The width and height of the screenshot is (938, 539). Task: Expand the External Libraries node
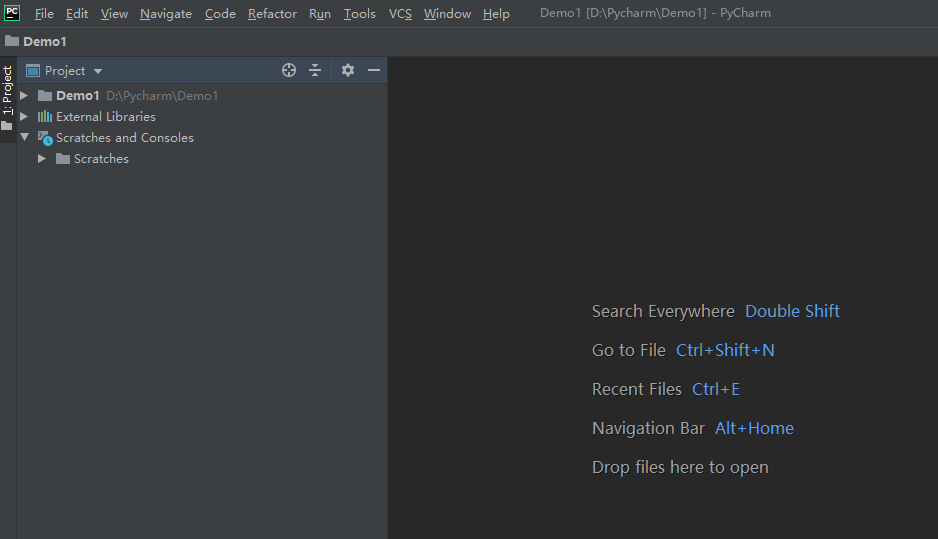(x=24, y=117)
